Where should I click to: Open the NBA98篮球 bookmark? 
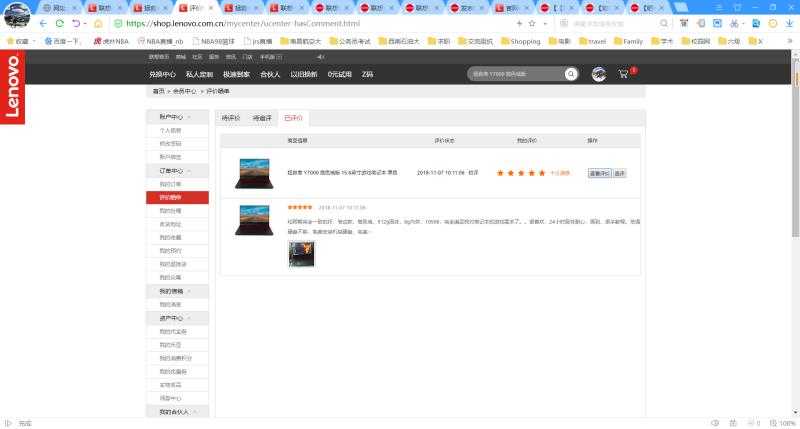(214, 41)
